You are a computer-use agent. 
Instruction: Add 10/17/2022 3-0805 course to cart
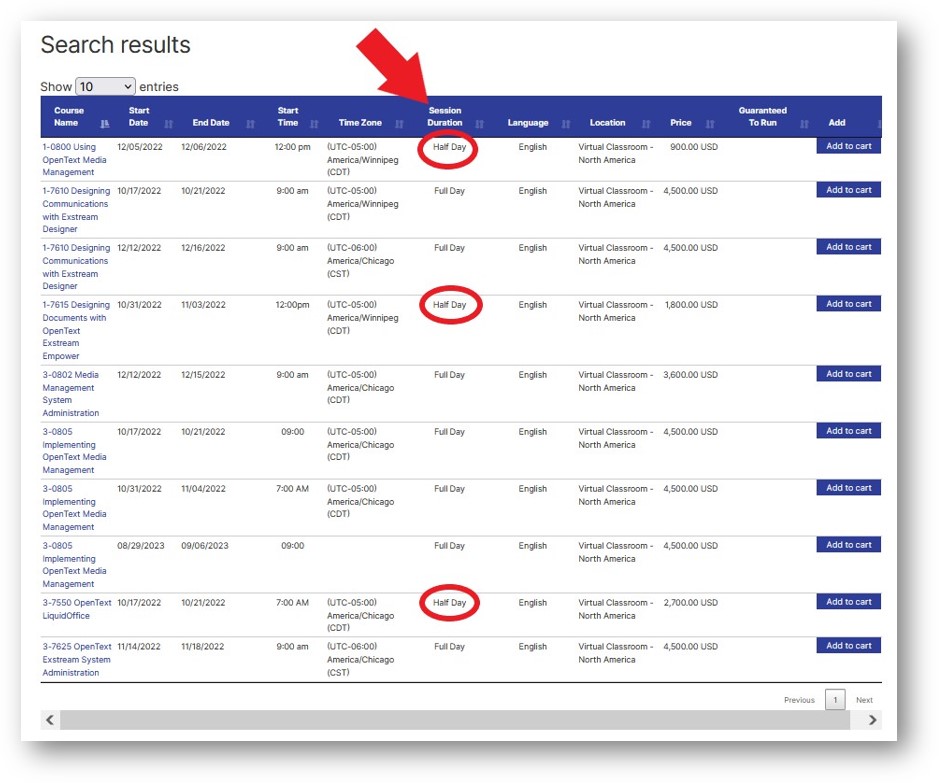[x=849, y=430]
